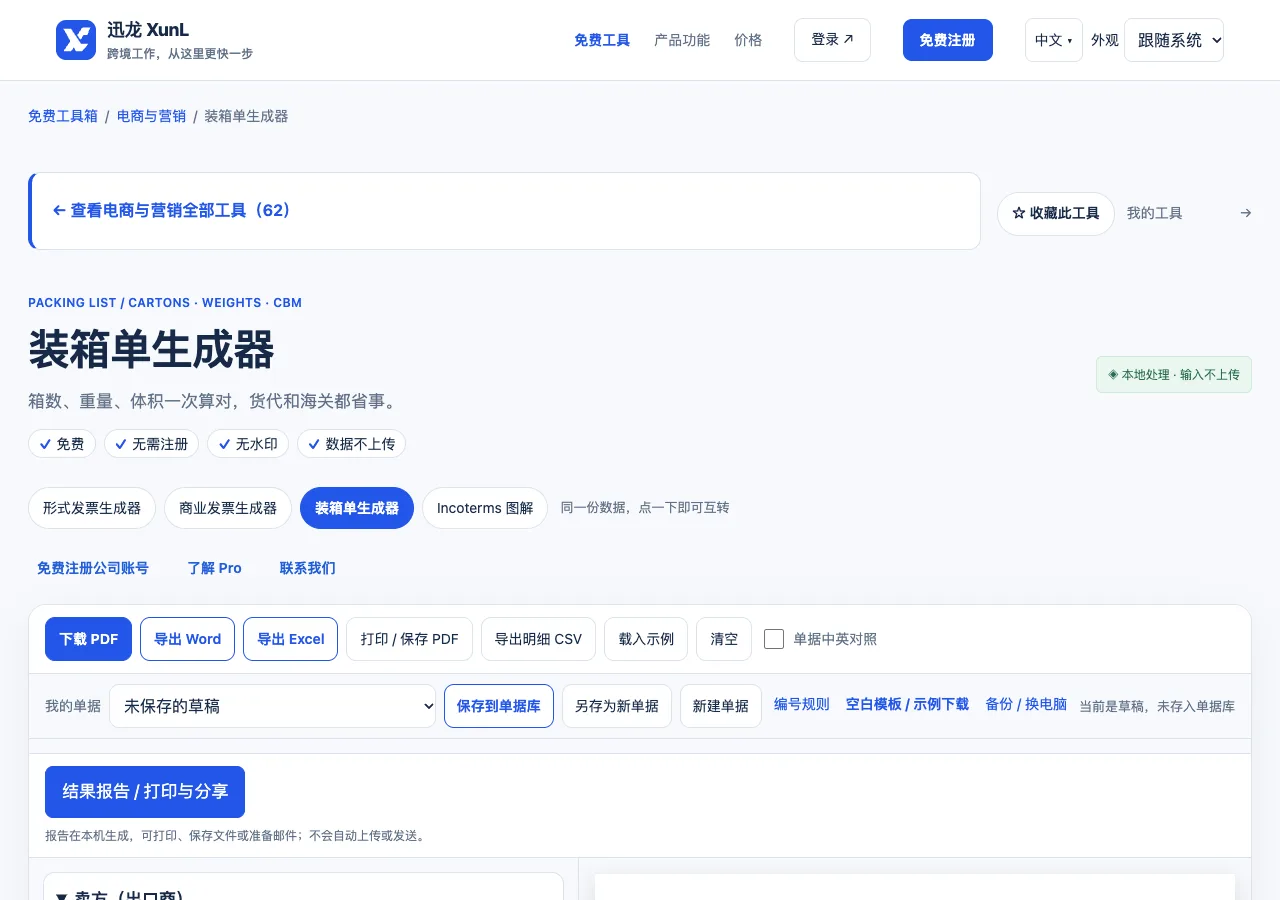Open the 空白模板 / 示例下载 link

click(907, 704)
